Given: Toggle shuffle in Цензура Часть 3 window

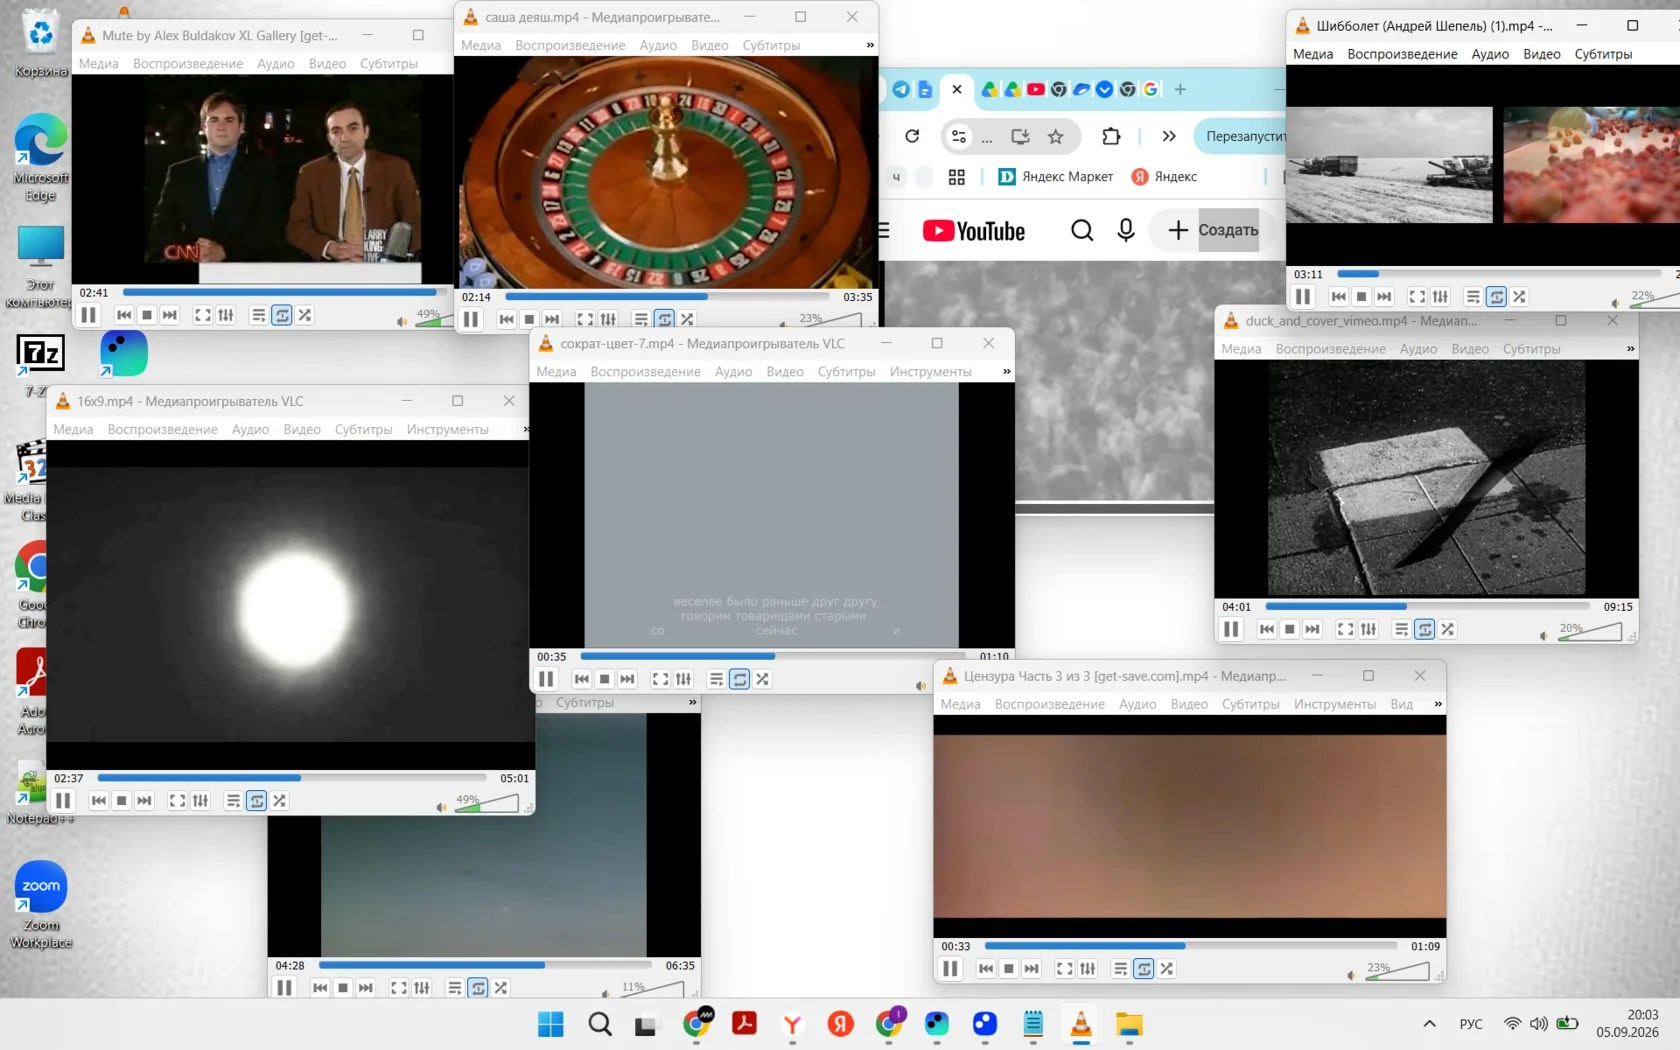Looking at the screenshot, I should [1167, 969].
